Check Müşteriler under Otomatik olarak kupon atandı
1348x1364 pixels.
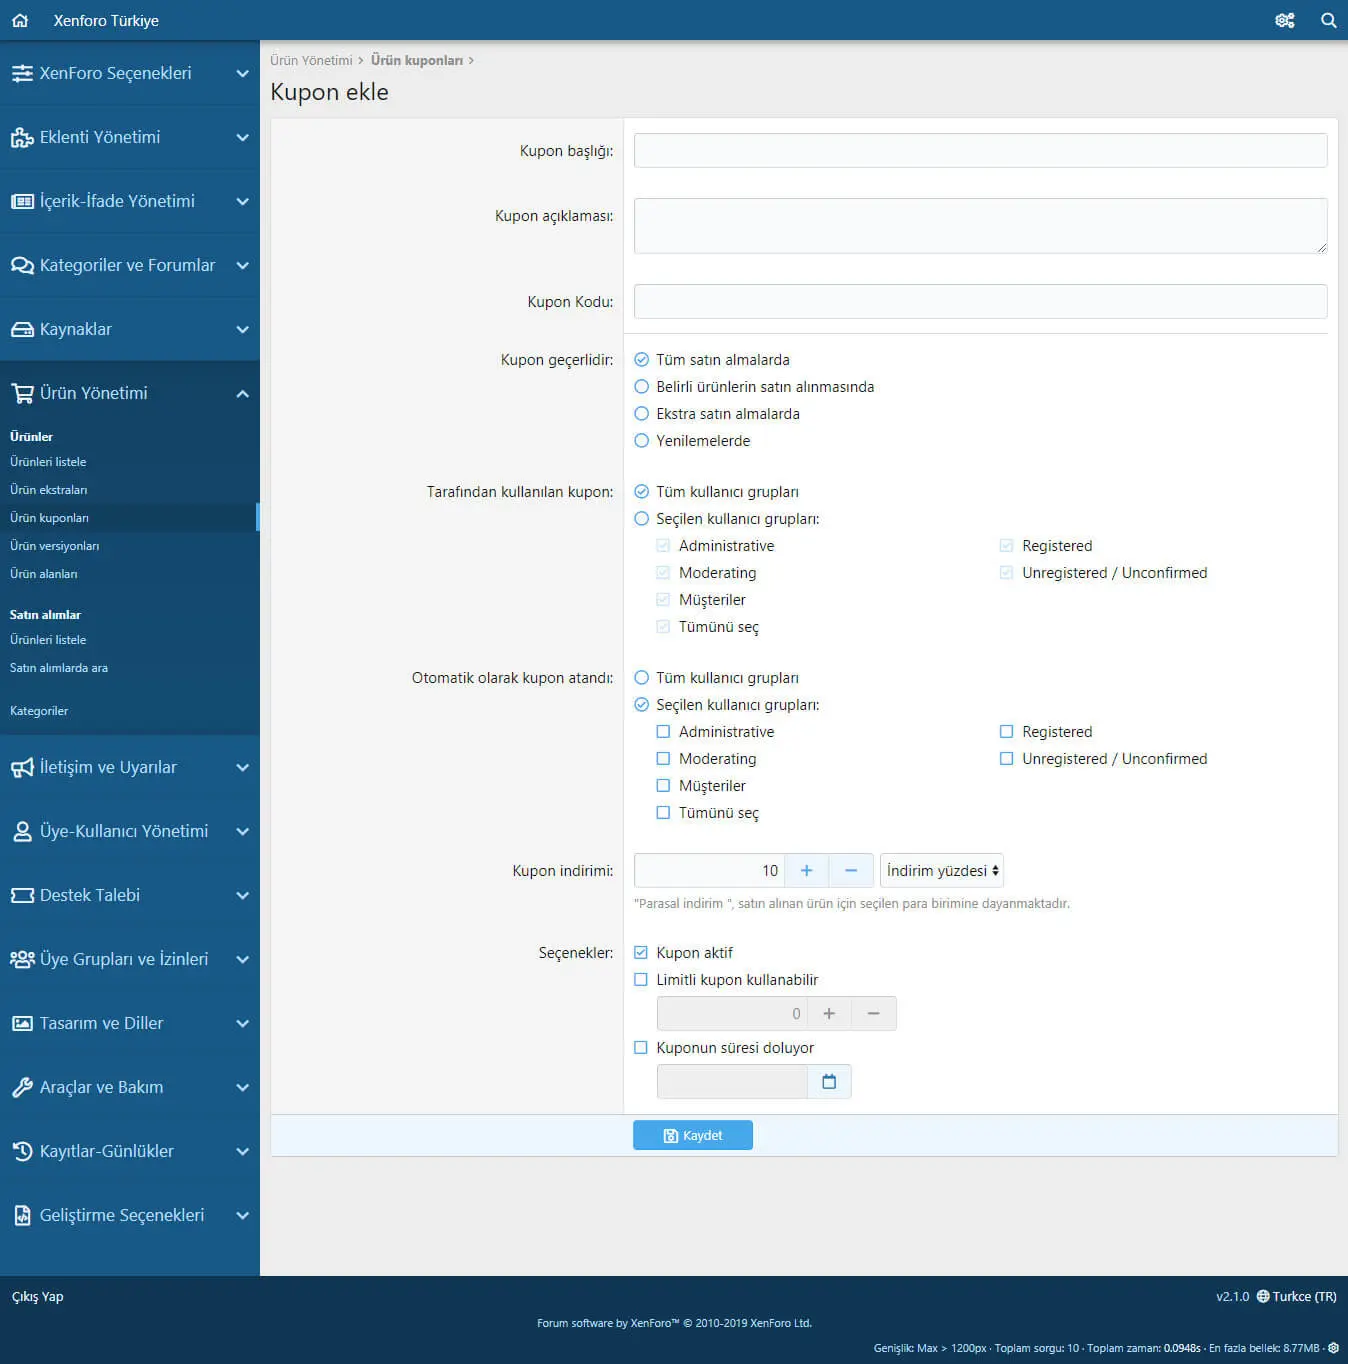coord(663,786)
